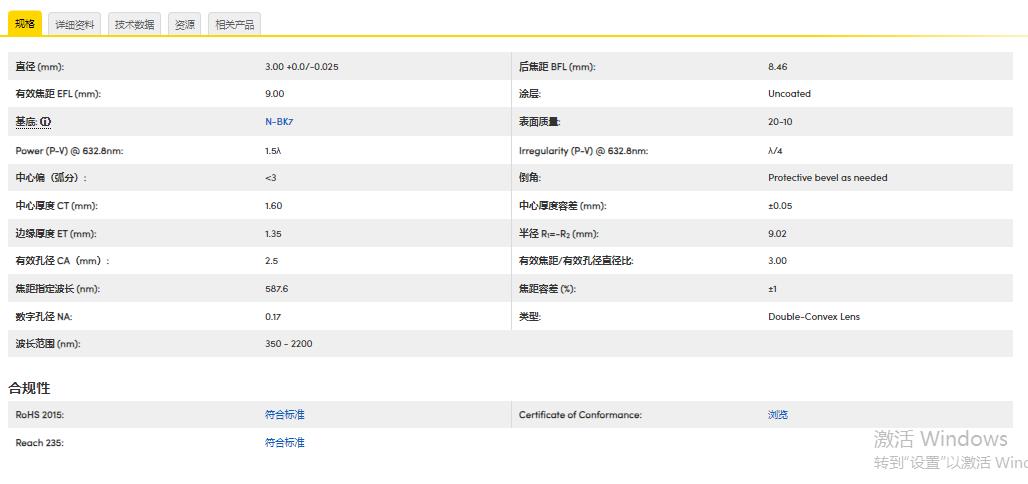Click the Protective bevel as needed text
Screen dimensions: 1028x484
click(827, 178)
